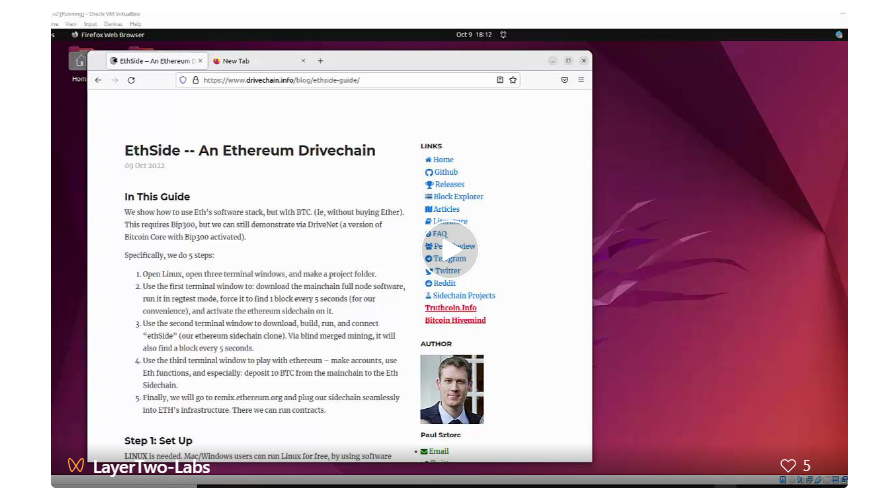Switch to the EthSide browser tab
The width and height of the screenshot is (884, 499).
click(x=156, y=61)
